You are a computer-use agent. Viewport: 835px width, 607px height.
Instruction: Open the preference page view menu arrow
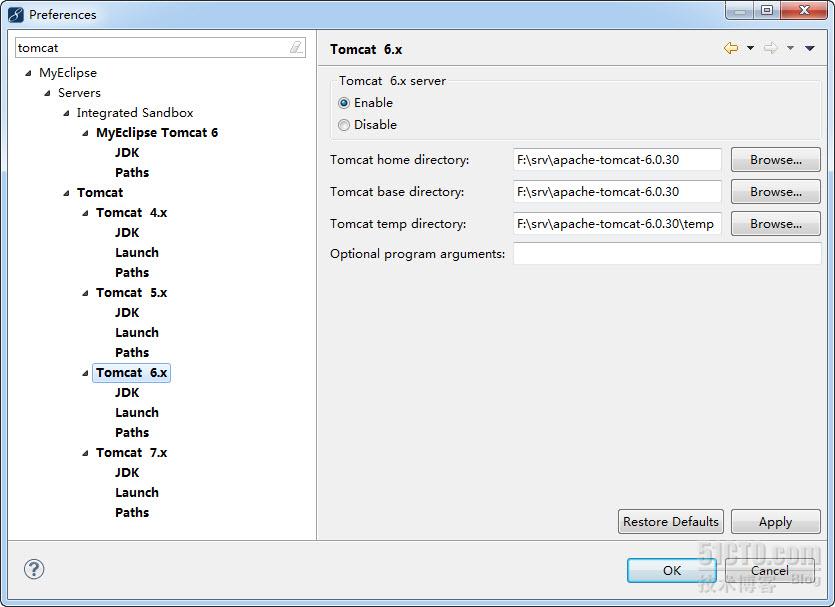coord(809,48)
